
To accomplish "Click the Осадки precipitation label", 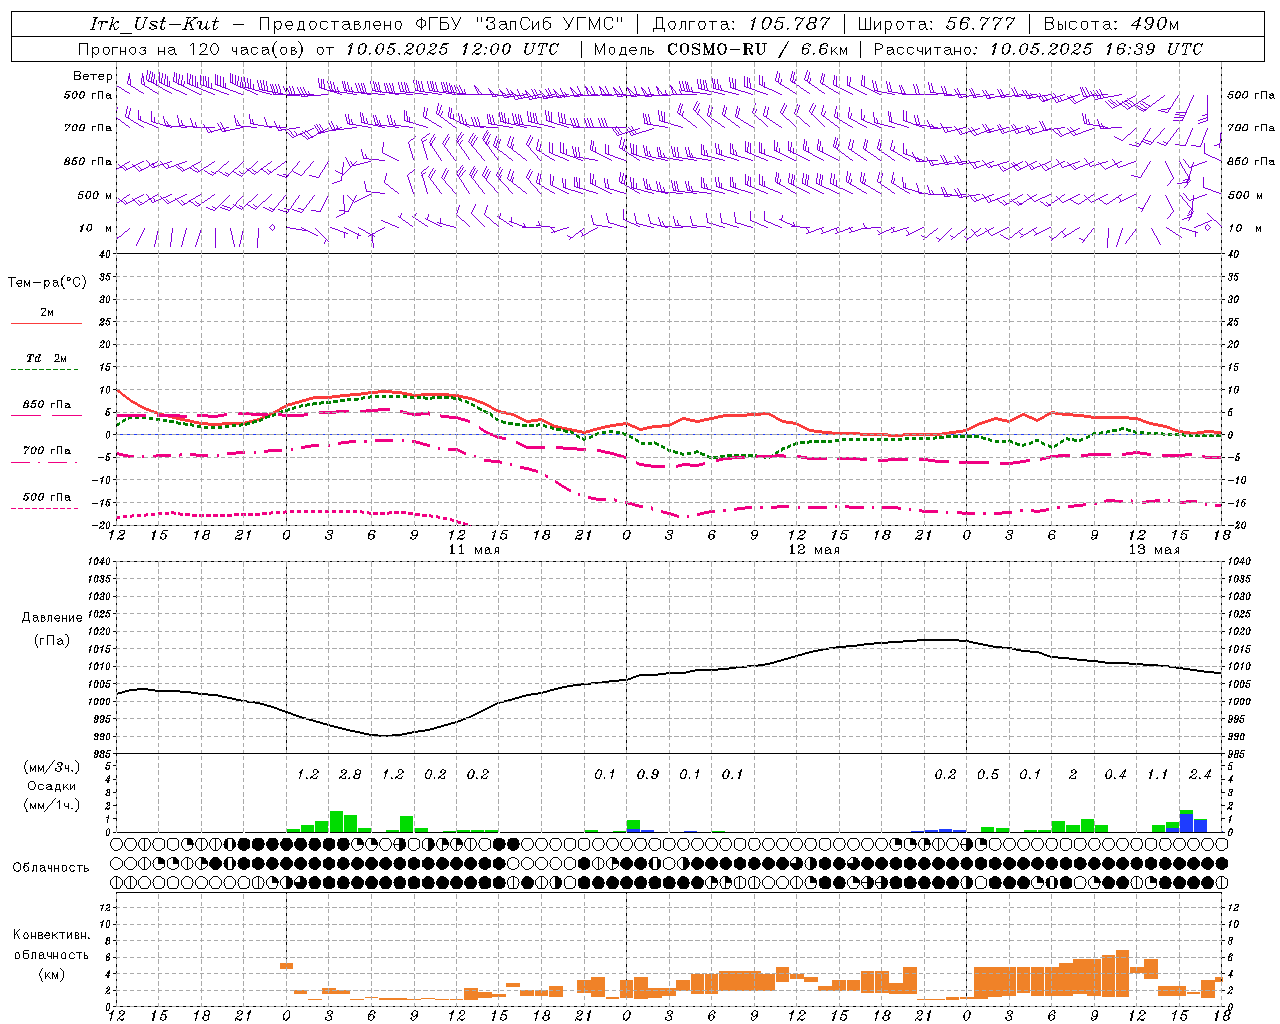I will click(52, 786).
